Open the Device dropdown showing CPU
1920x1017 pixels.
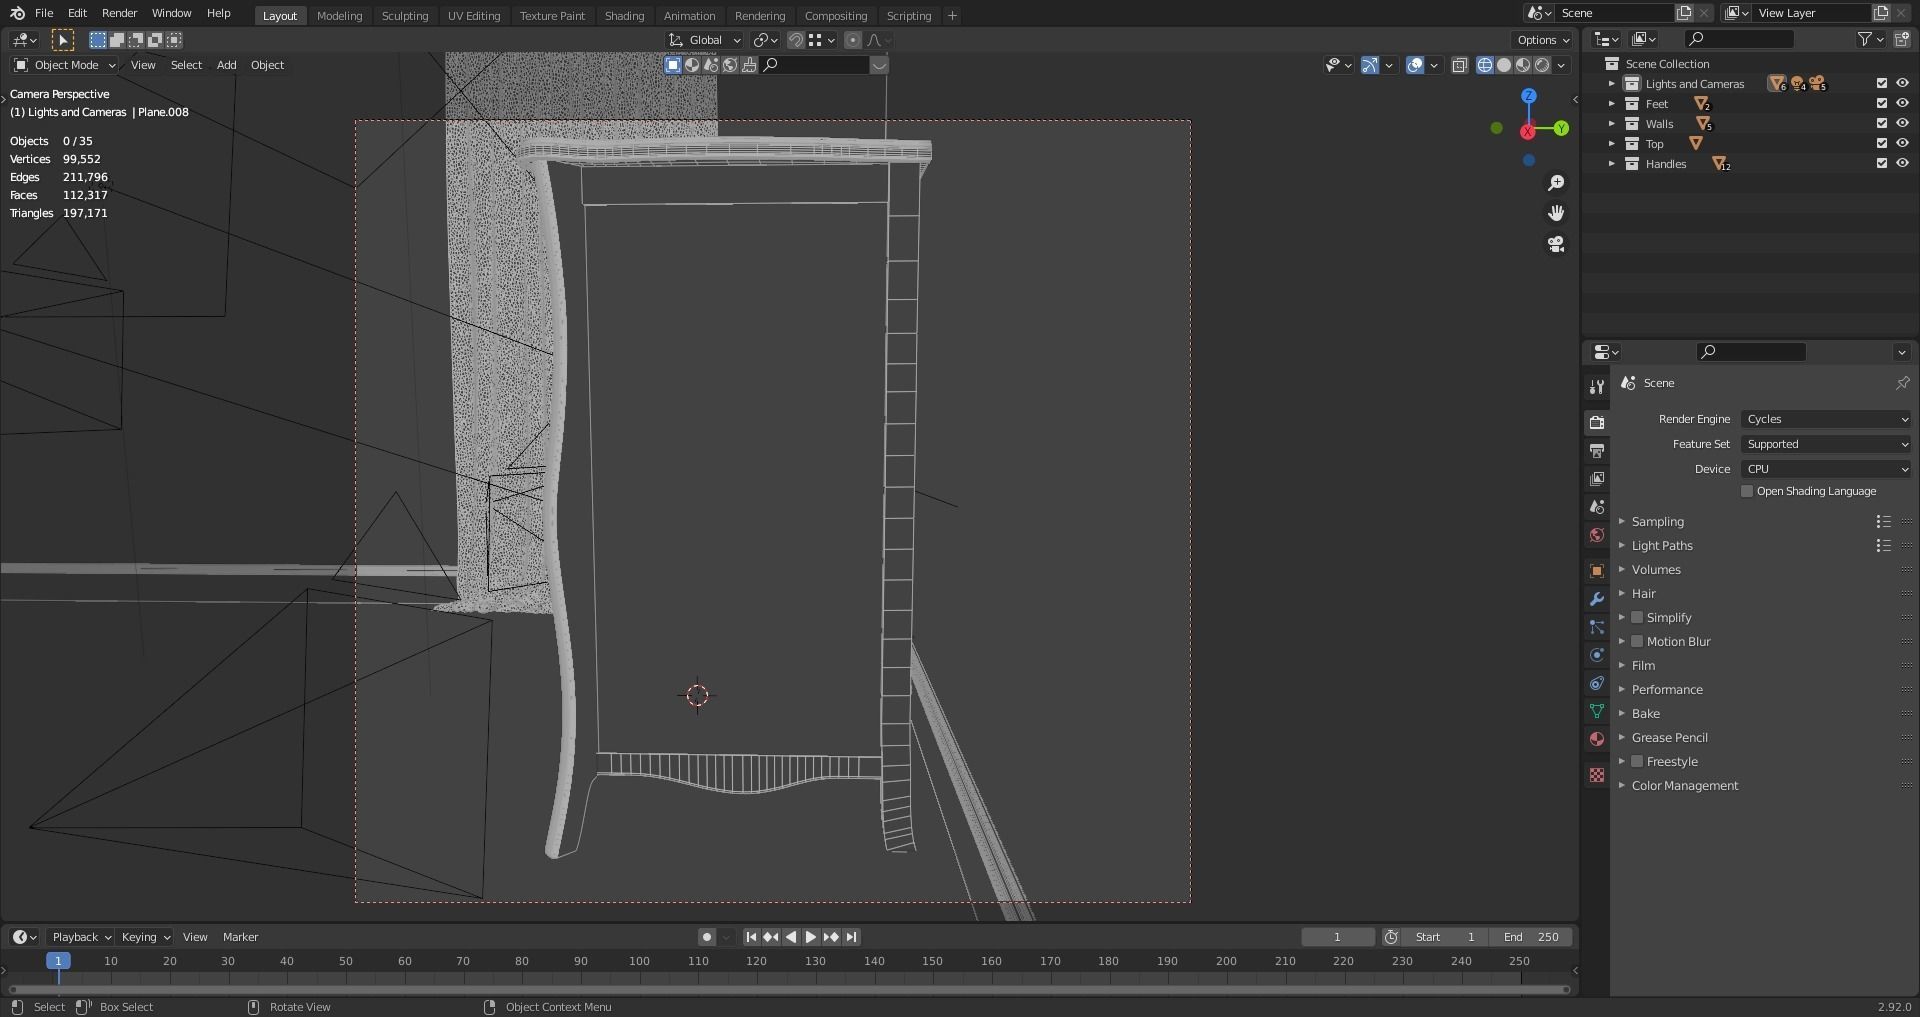1827,469
